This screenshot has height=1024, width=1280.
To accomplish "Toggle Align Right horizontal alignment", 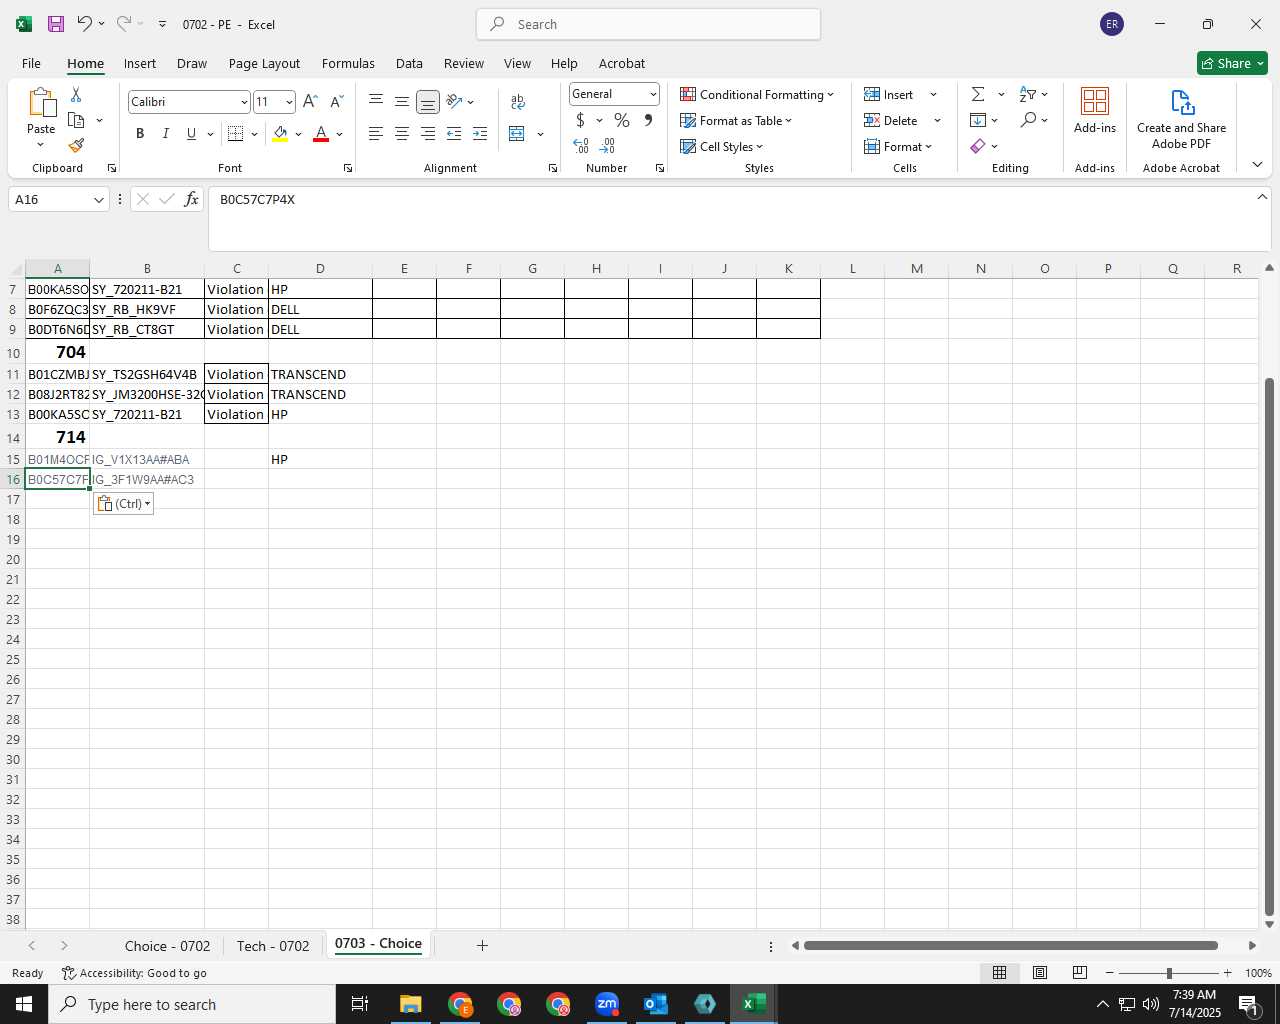I will tap(428, 133).
